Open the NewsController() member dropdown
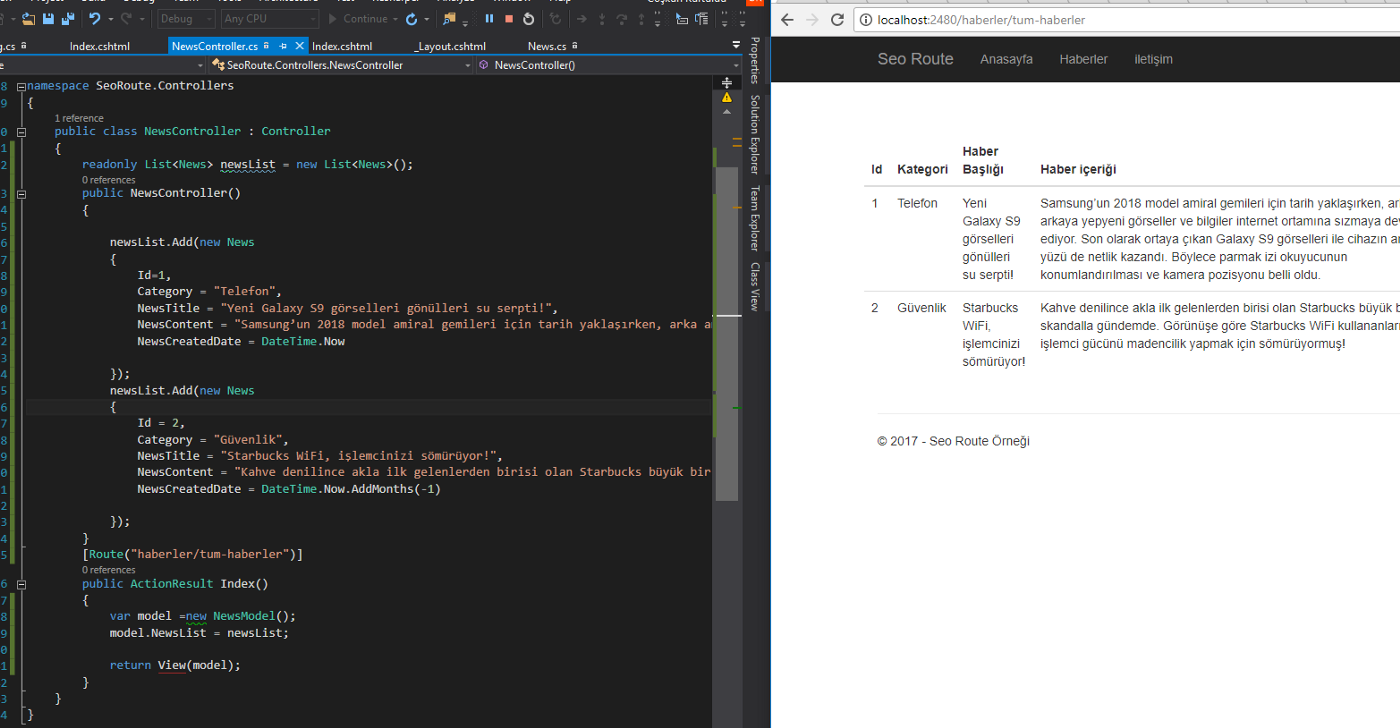Viewport: 1400px width, 728px height. coord(609,65)
